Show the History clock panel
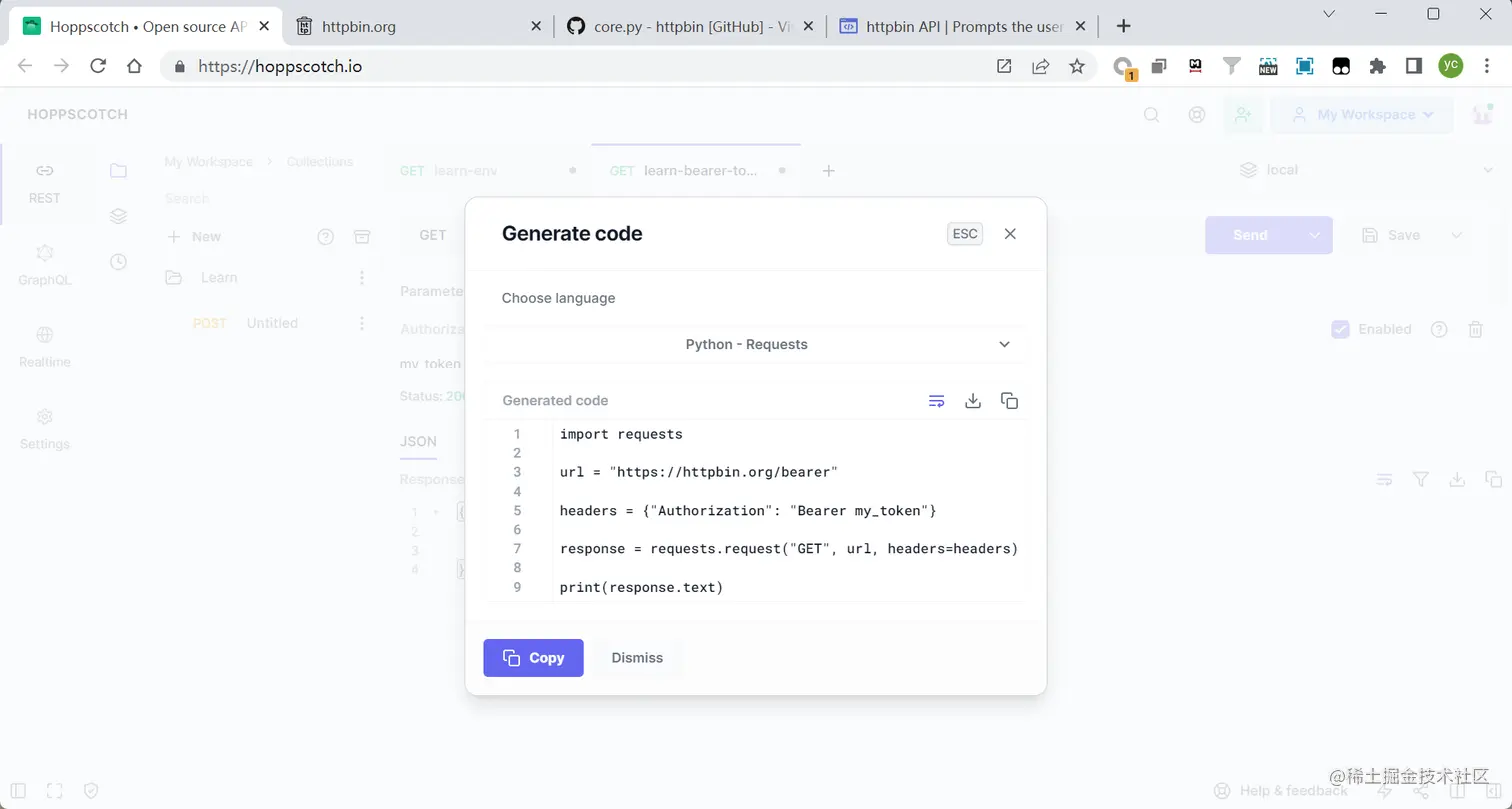This screenshot has width=1512, height=809. coord(118,262)
